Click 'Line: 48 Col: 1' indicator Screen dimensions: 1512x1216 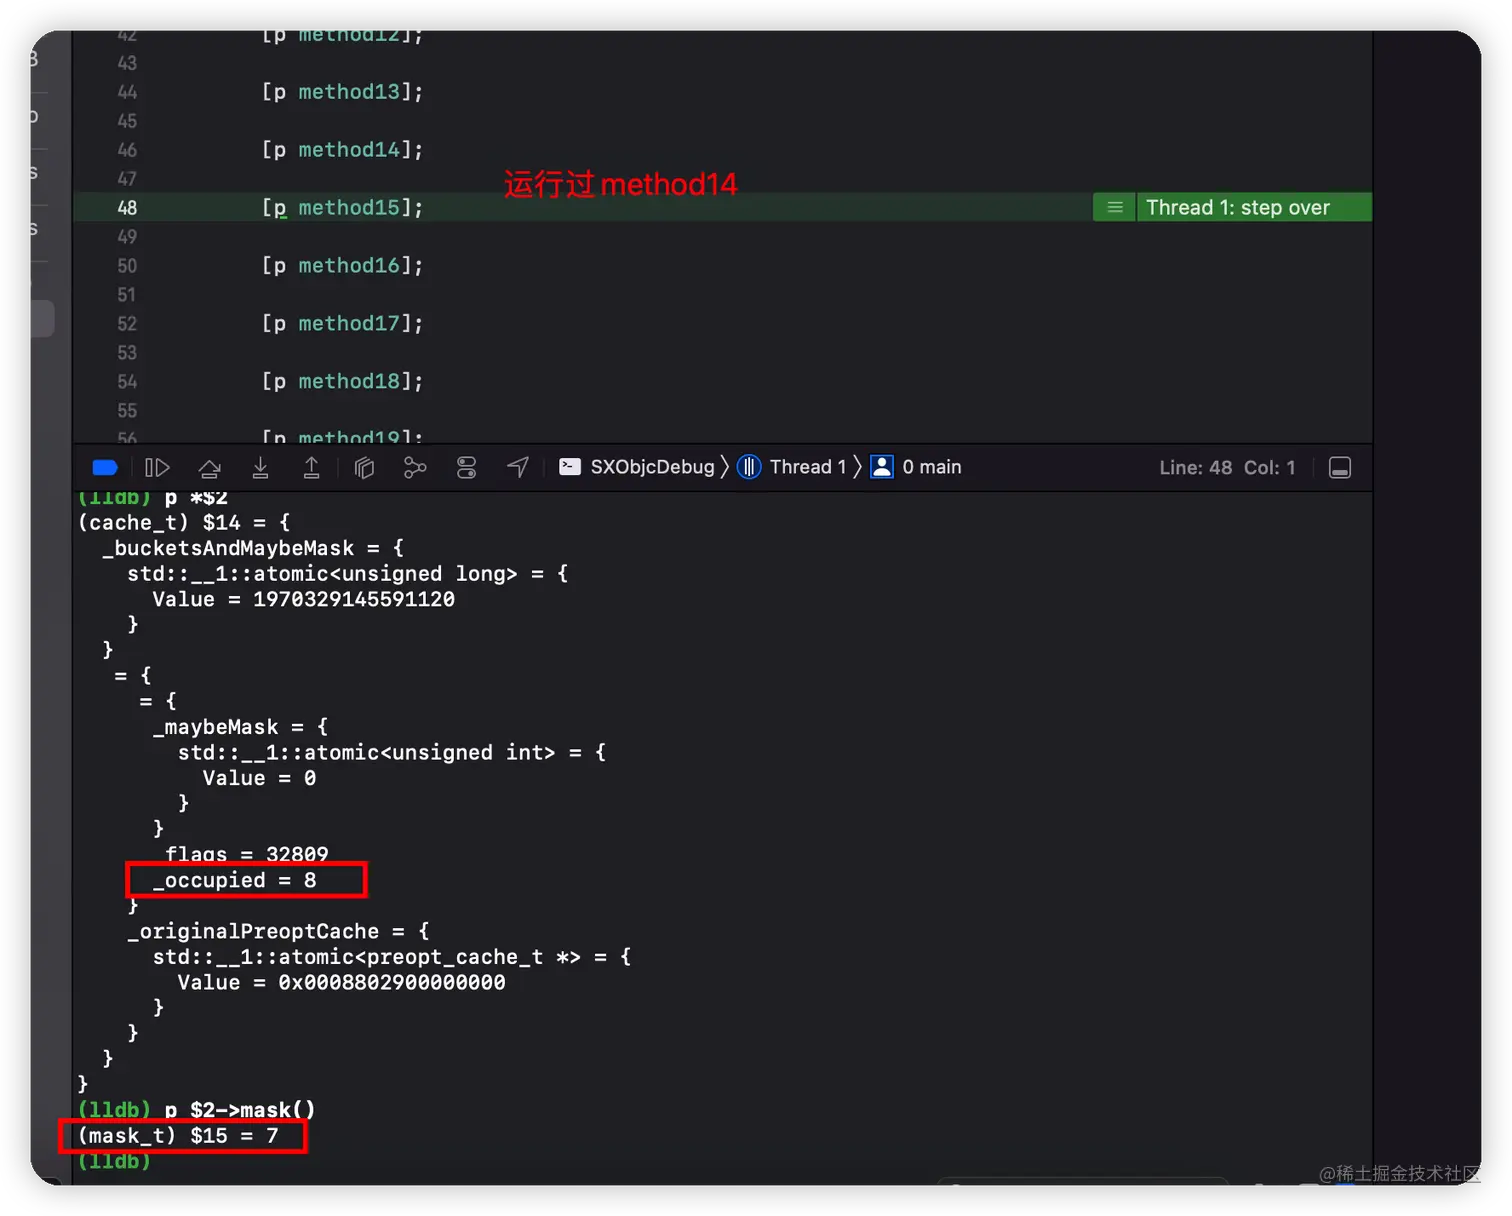(1227, 467)
